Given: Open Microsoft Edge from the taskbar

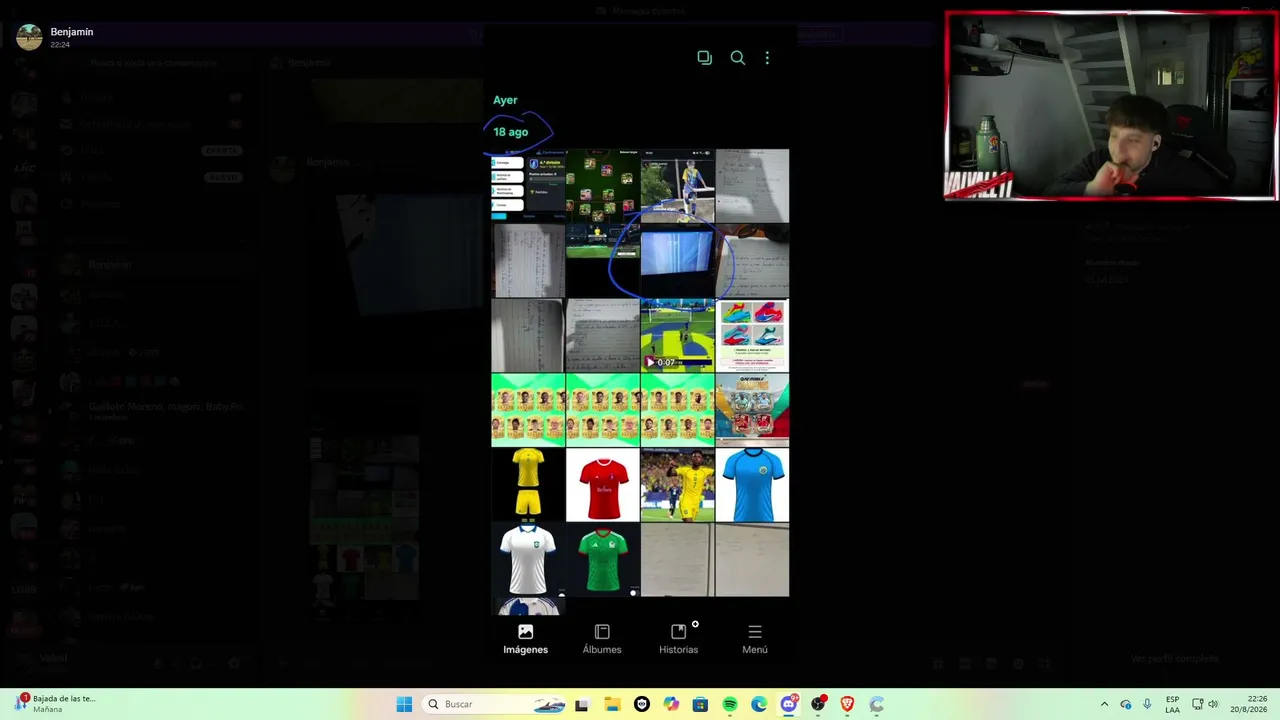Looking at the screenshot, I should tap(759, 704).
